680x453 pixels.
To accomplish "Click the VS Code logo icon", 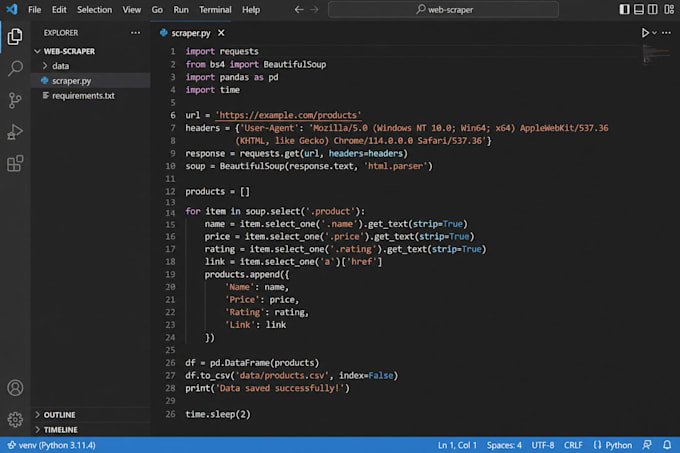I will pyautogui.click(x=12, y=9).
